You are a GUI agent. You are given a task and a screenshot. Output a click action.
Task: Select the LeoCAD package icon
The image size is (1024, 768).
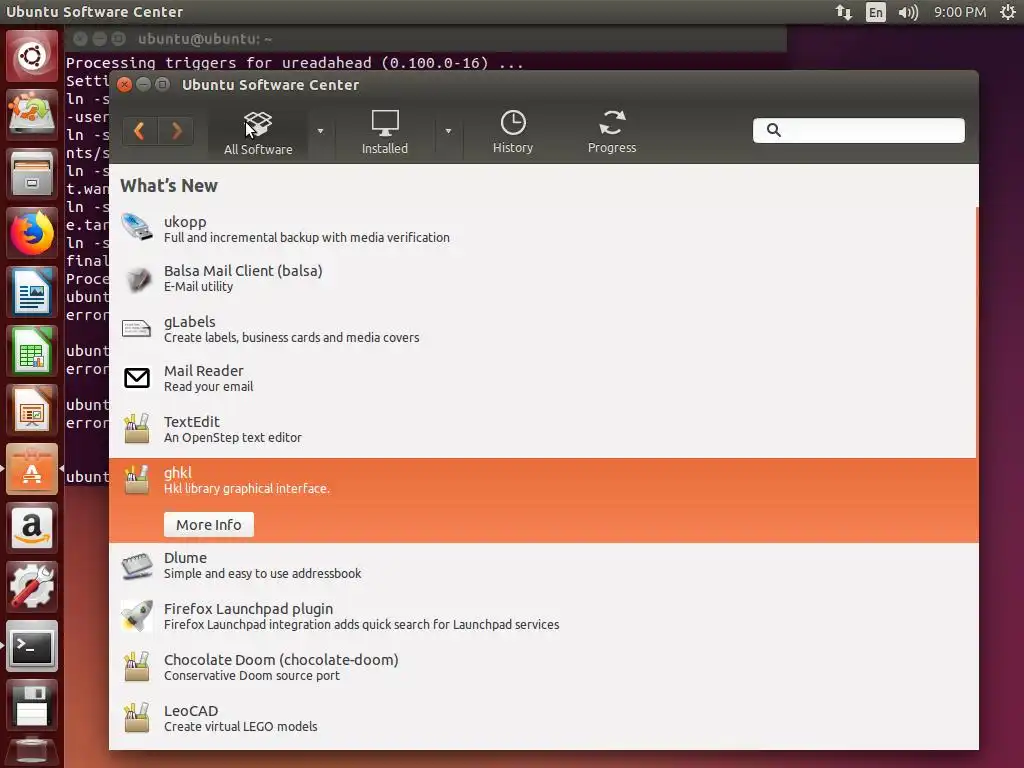136,718
